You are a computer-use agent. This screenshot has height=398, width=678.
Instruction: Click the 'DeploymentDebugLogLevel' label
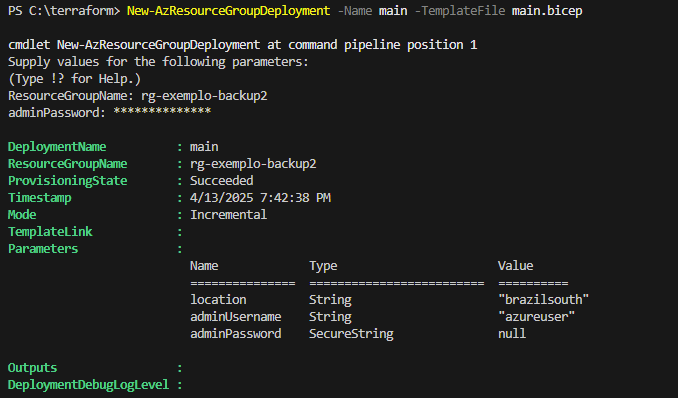pyautogui.click(x=88, y=385)
